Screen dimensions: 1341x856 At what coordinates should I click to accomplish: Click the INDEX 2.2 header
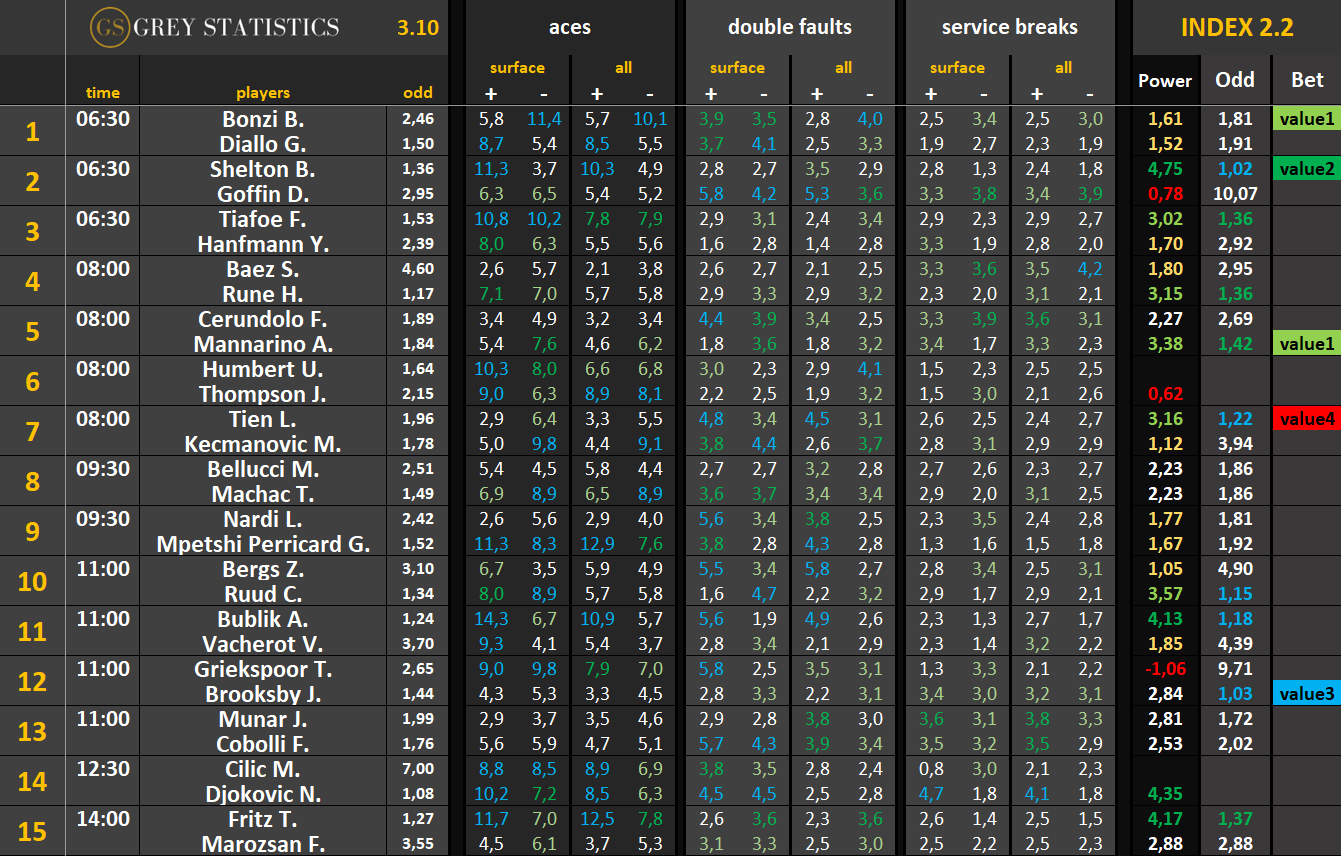point(1237,27)
